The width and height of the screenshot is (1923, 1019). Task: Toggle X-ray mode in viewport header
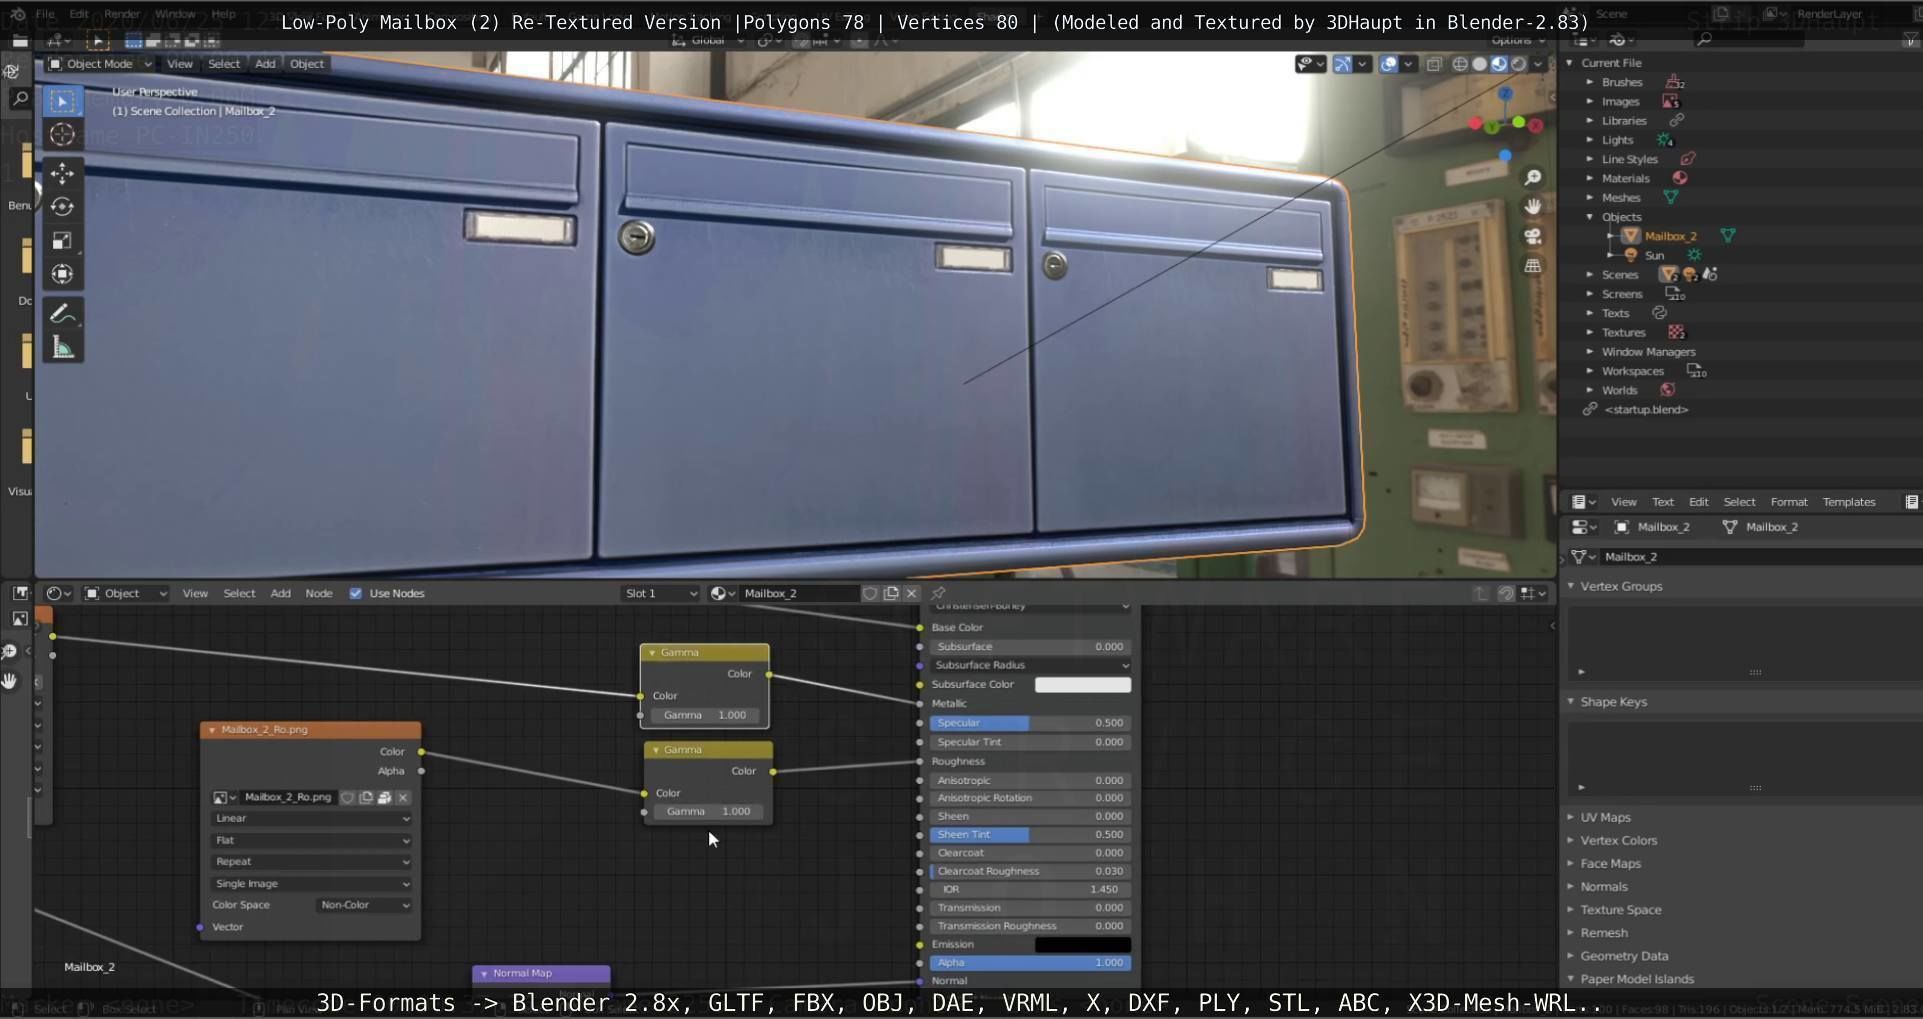tap(1434, 64)
